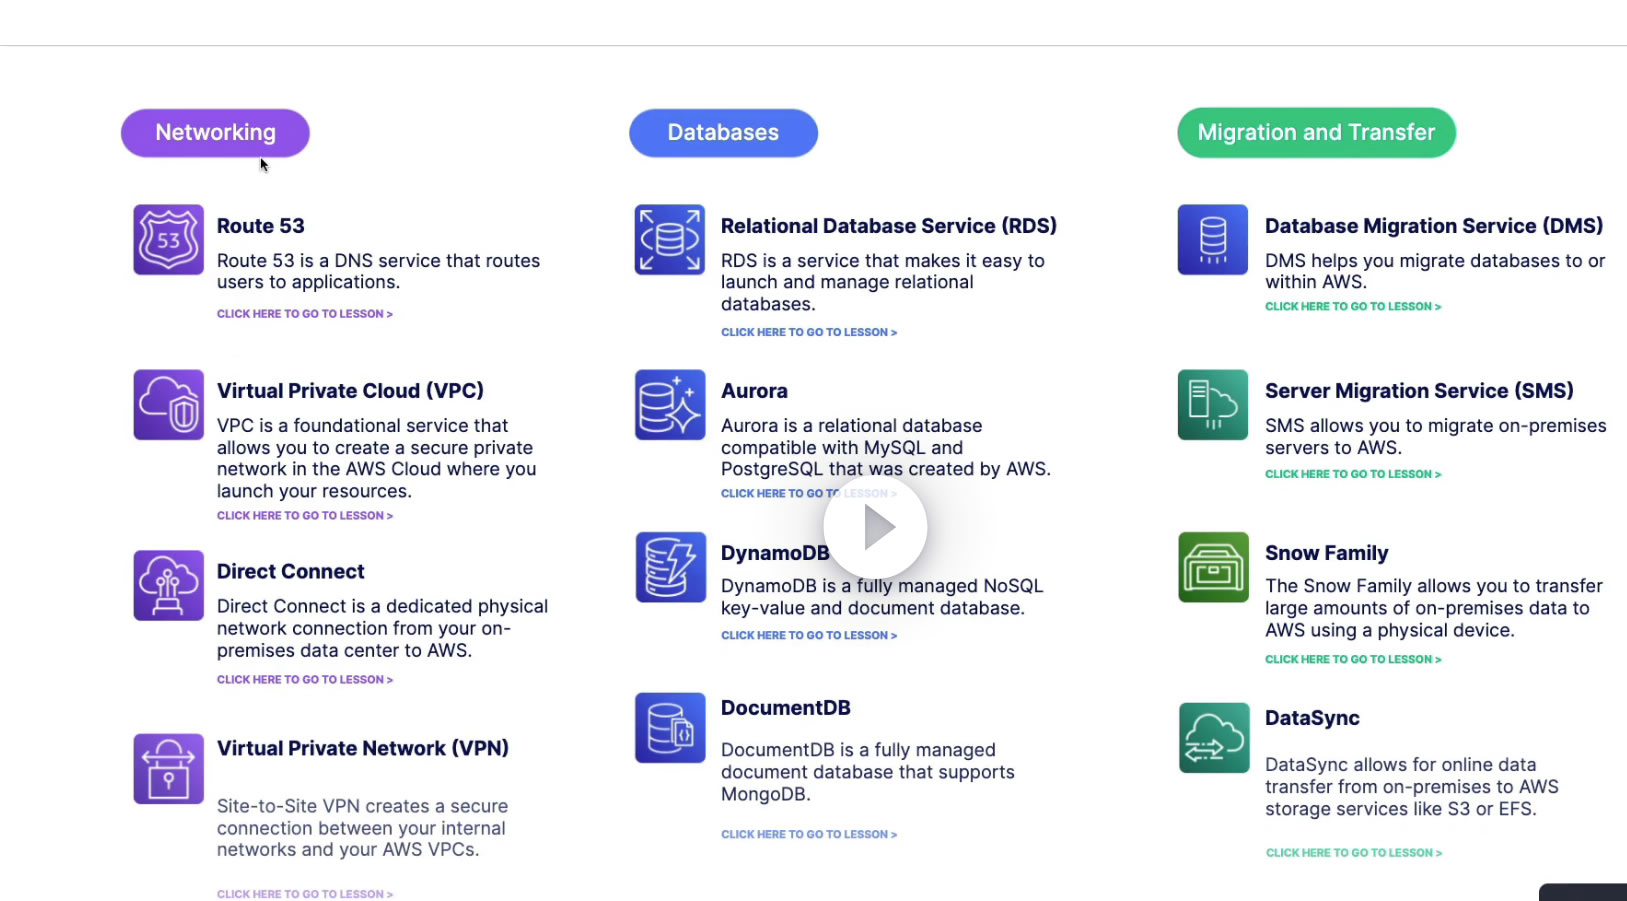Open the Snow Family lesson link
The width and height of the screenshot is (1627, 901).
coord(1352,660)
